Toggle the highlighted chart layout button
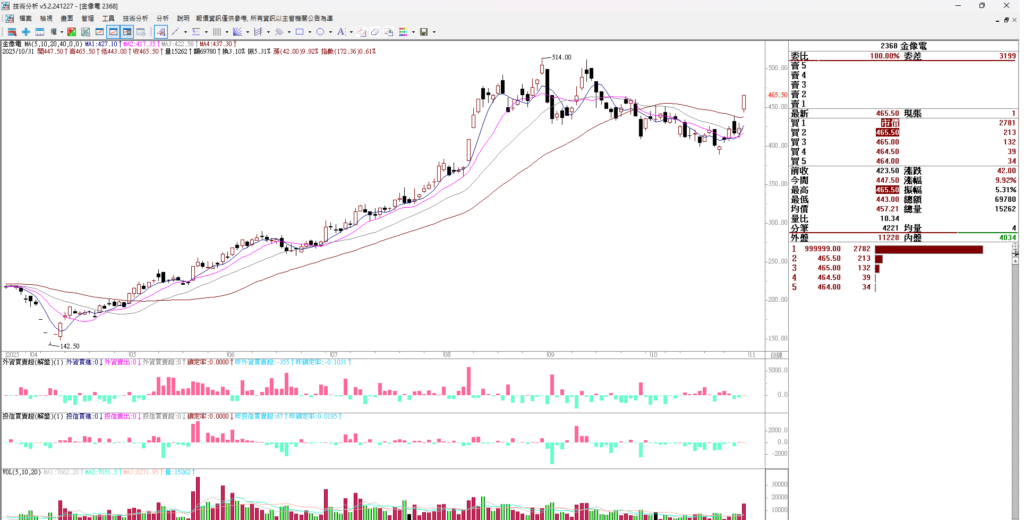The image size is (1024, 520). [x=114, y=31]
